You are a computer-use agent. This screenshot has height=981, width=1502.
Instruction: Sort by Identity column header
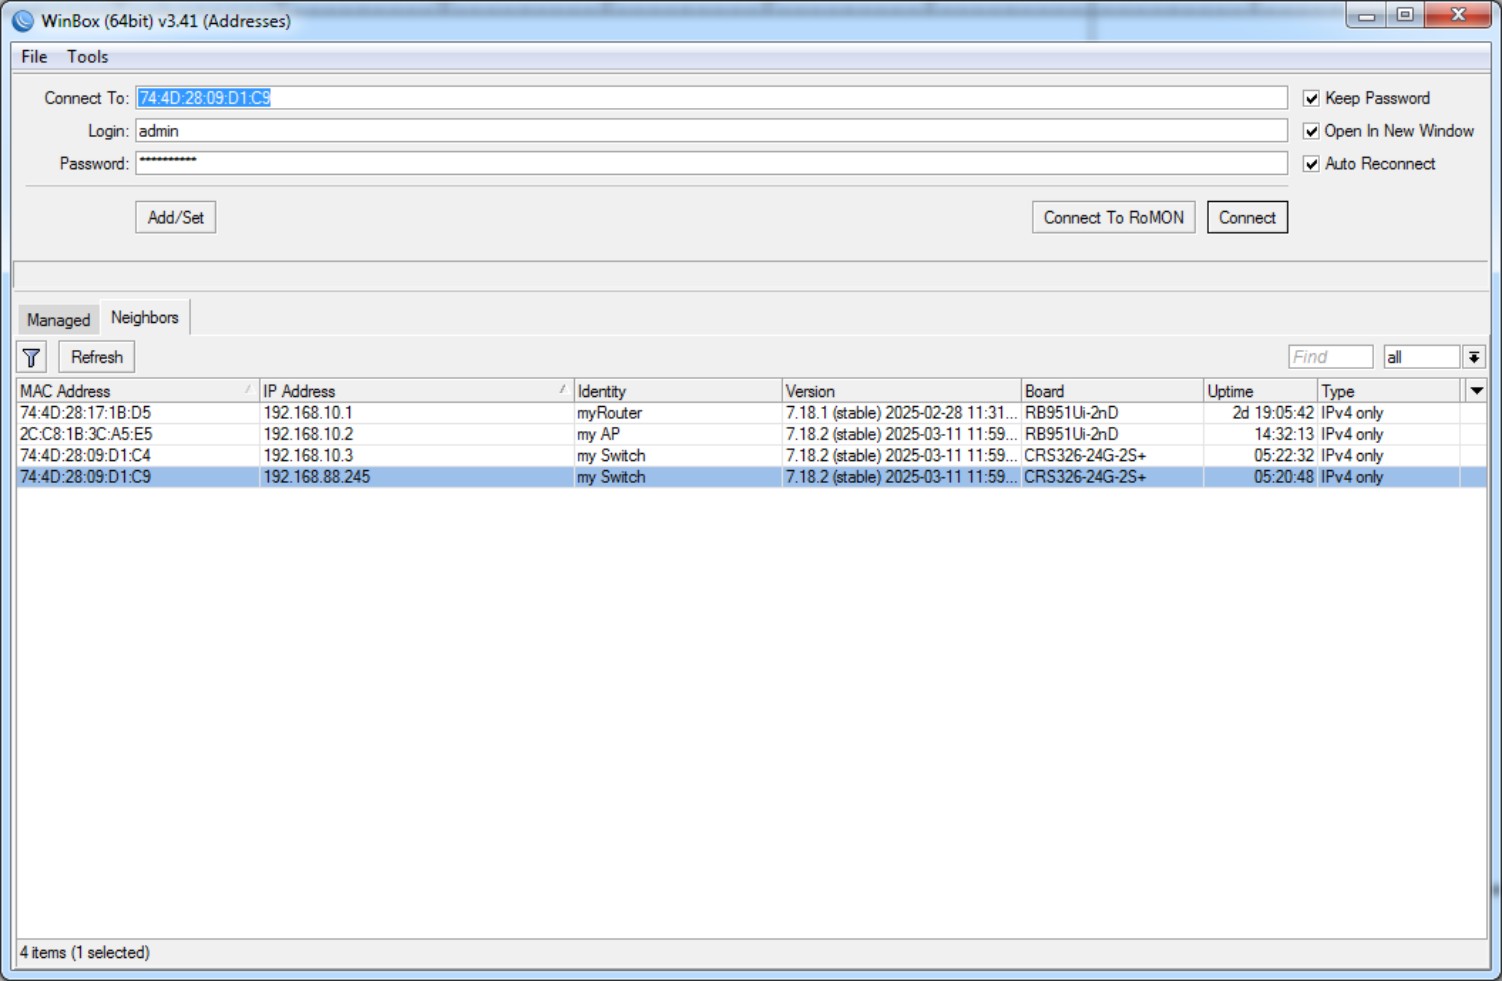tap(678, 391)
